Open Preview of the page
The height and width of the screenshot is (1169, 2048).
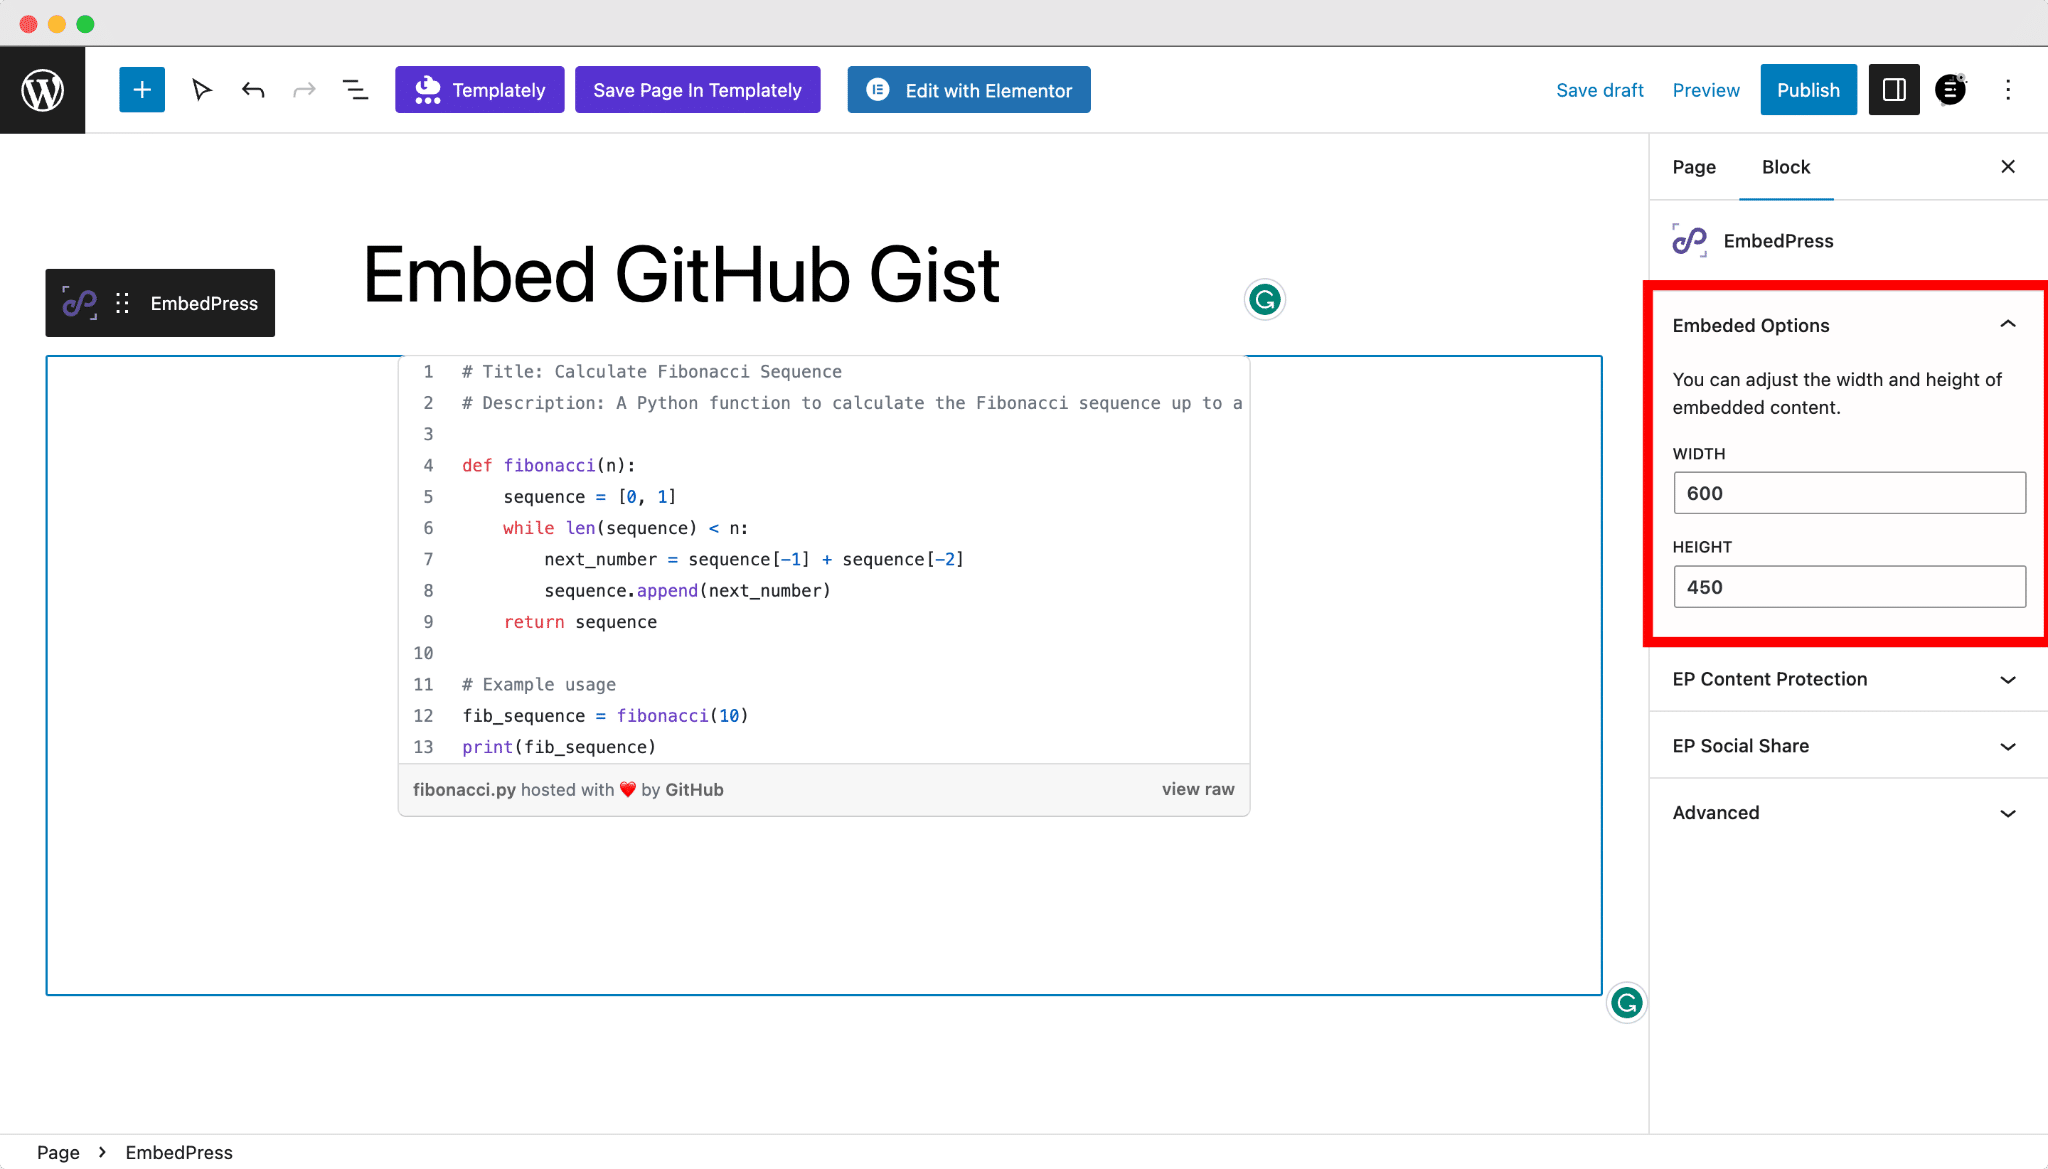[x=1706, y=90]
